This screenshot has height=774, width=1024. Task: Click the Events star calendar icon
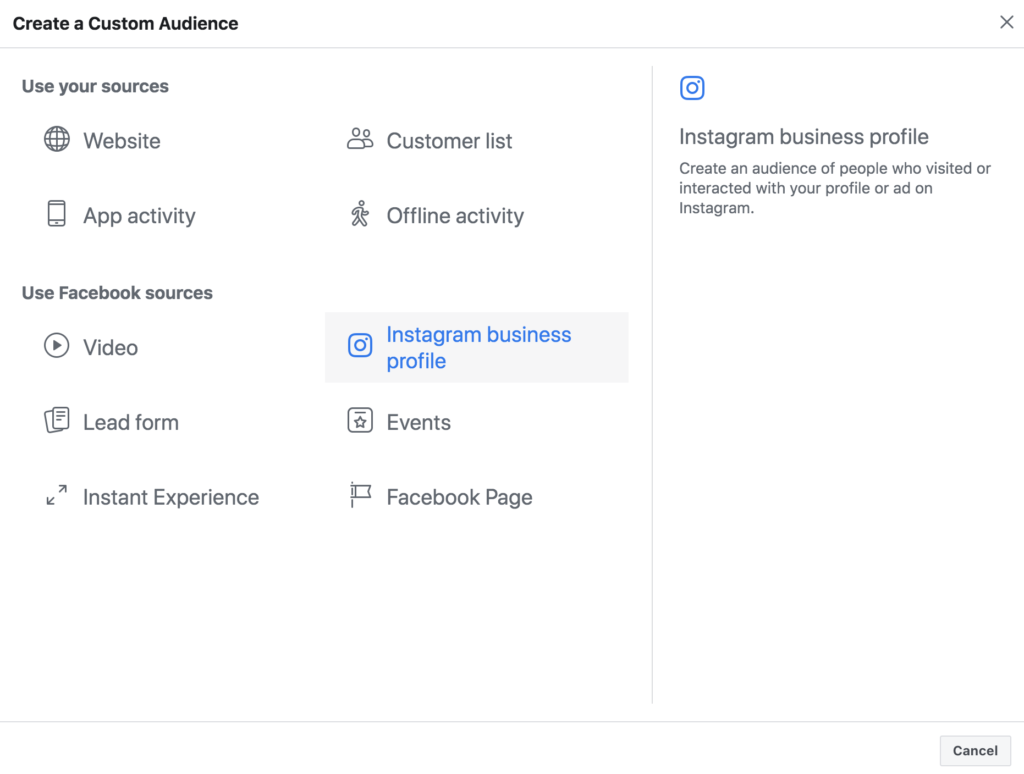coord(360,420)
